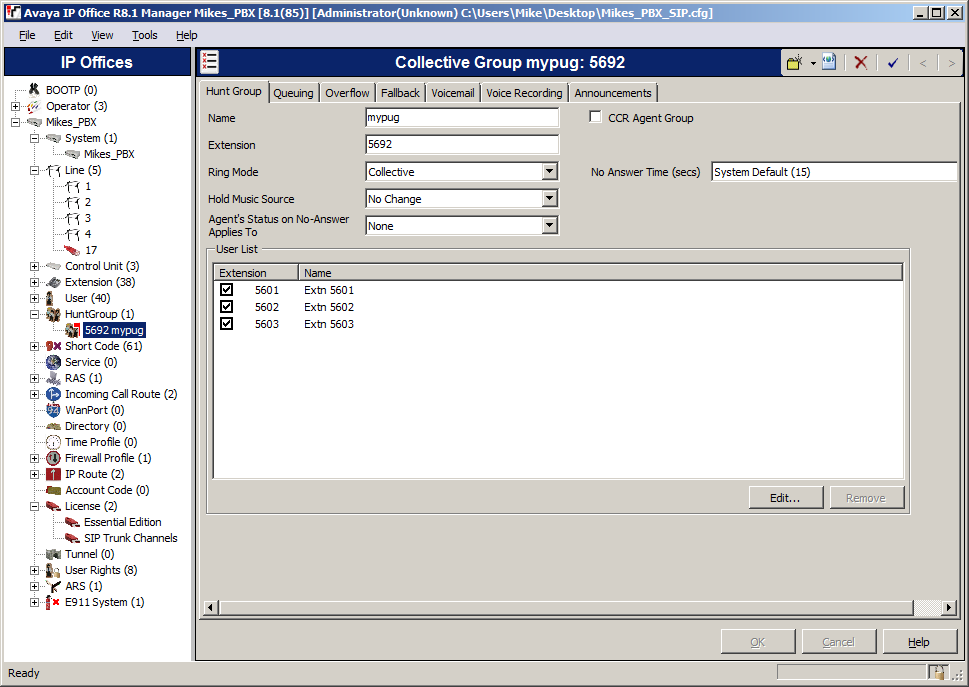969x687 pixels.
Task: Click the License key icon
Action: [53, 506]
